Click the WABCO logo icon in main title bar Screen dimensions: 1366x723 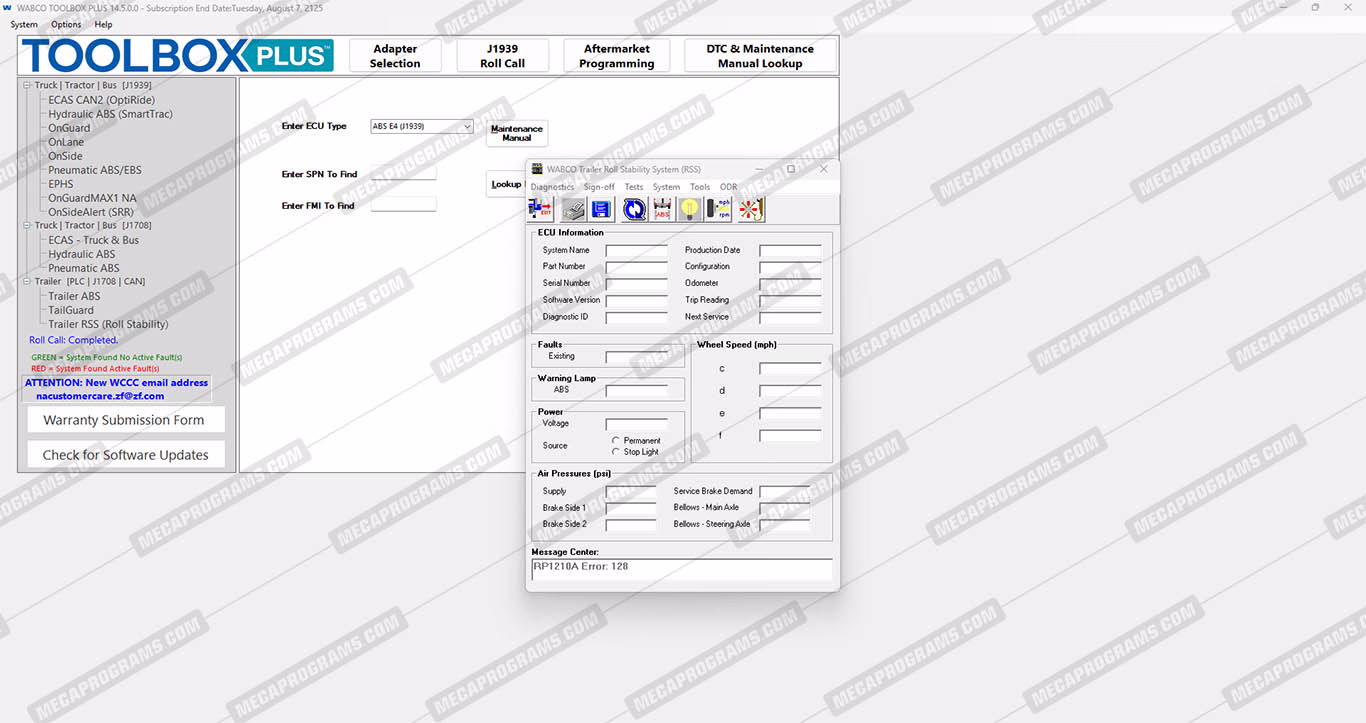pyautogui.click(x=7, y=7)
